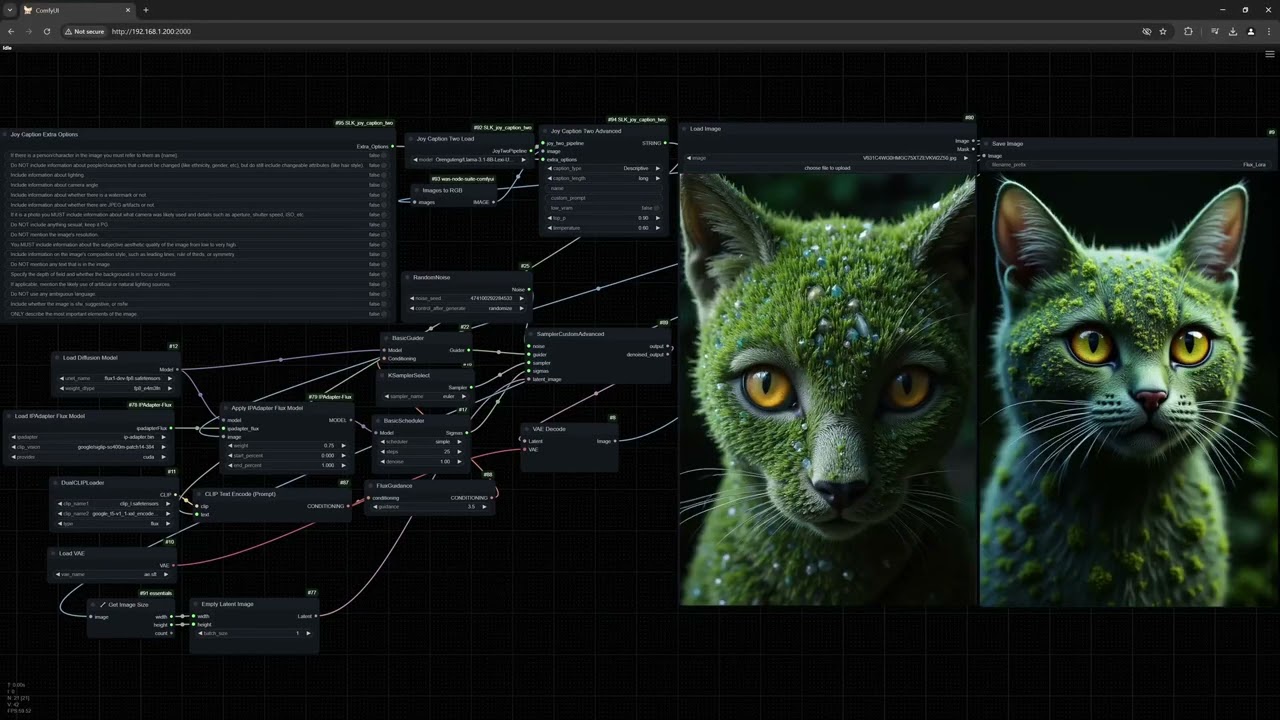The image size is (1280, 720).
Task: Collapse the Joy Caption Two Advanced node
Action: pos(545,131)
